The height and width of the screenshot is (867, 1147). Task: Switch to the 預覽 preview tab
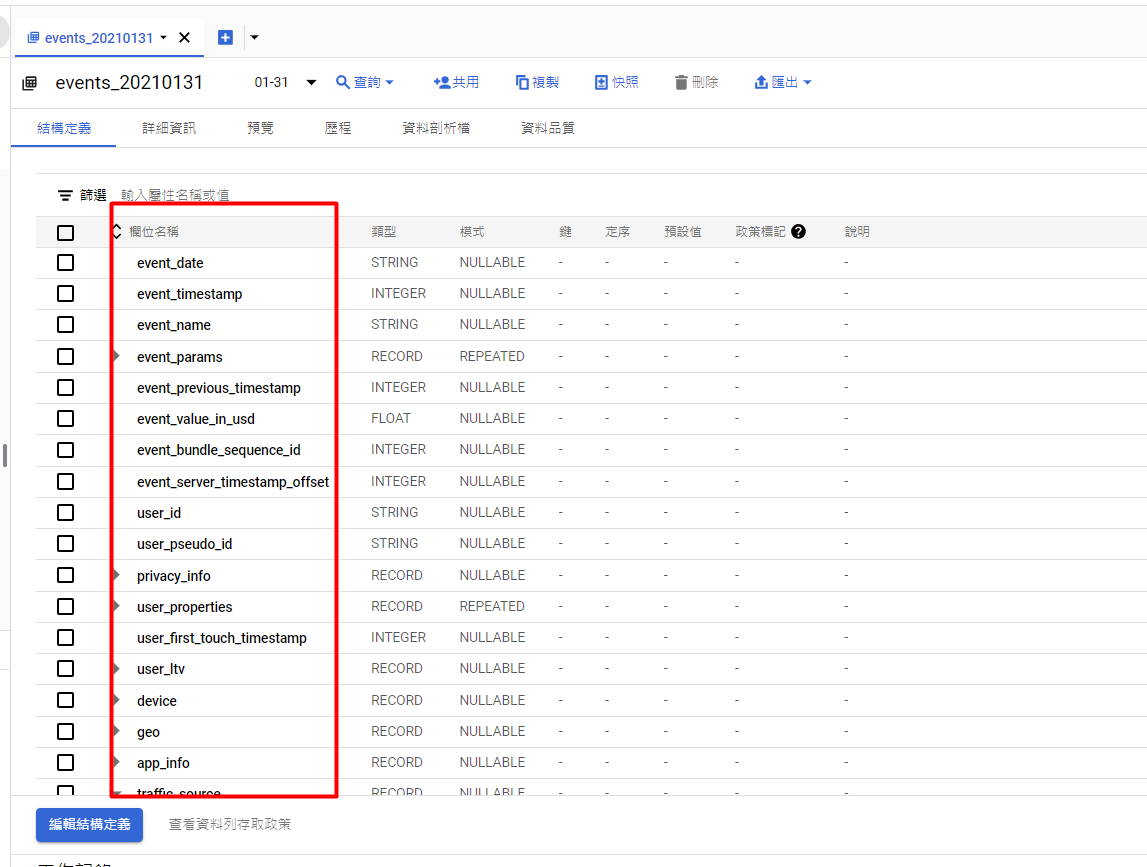(260, 128)
